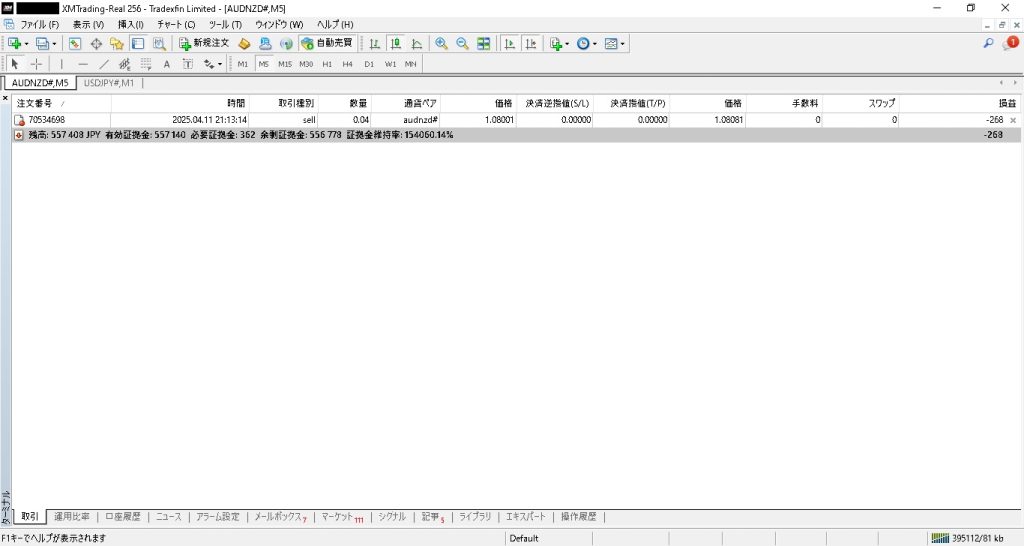1024x546 pixels.
Task: Sort by the 損益 column header
Action: click(993, 103)
